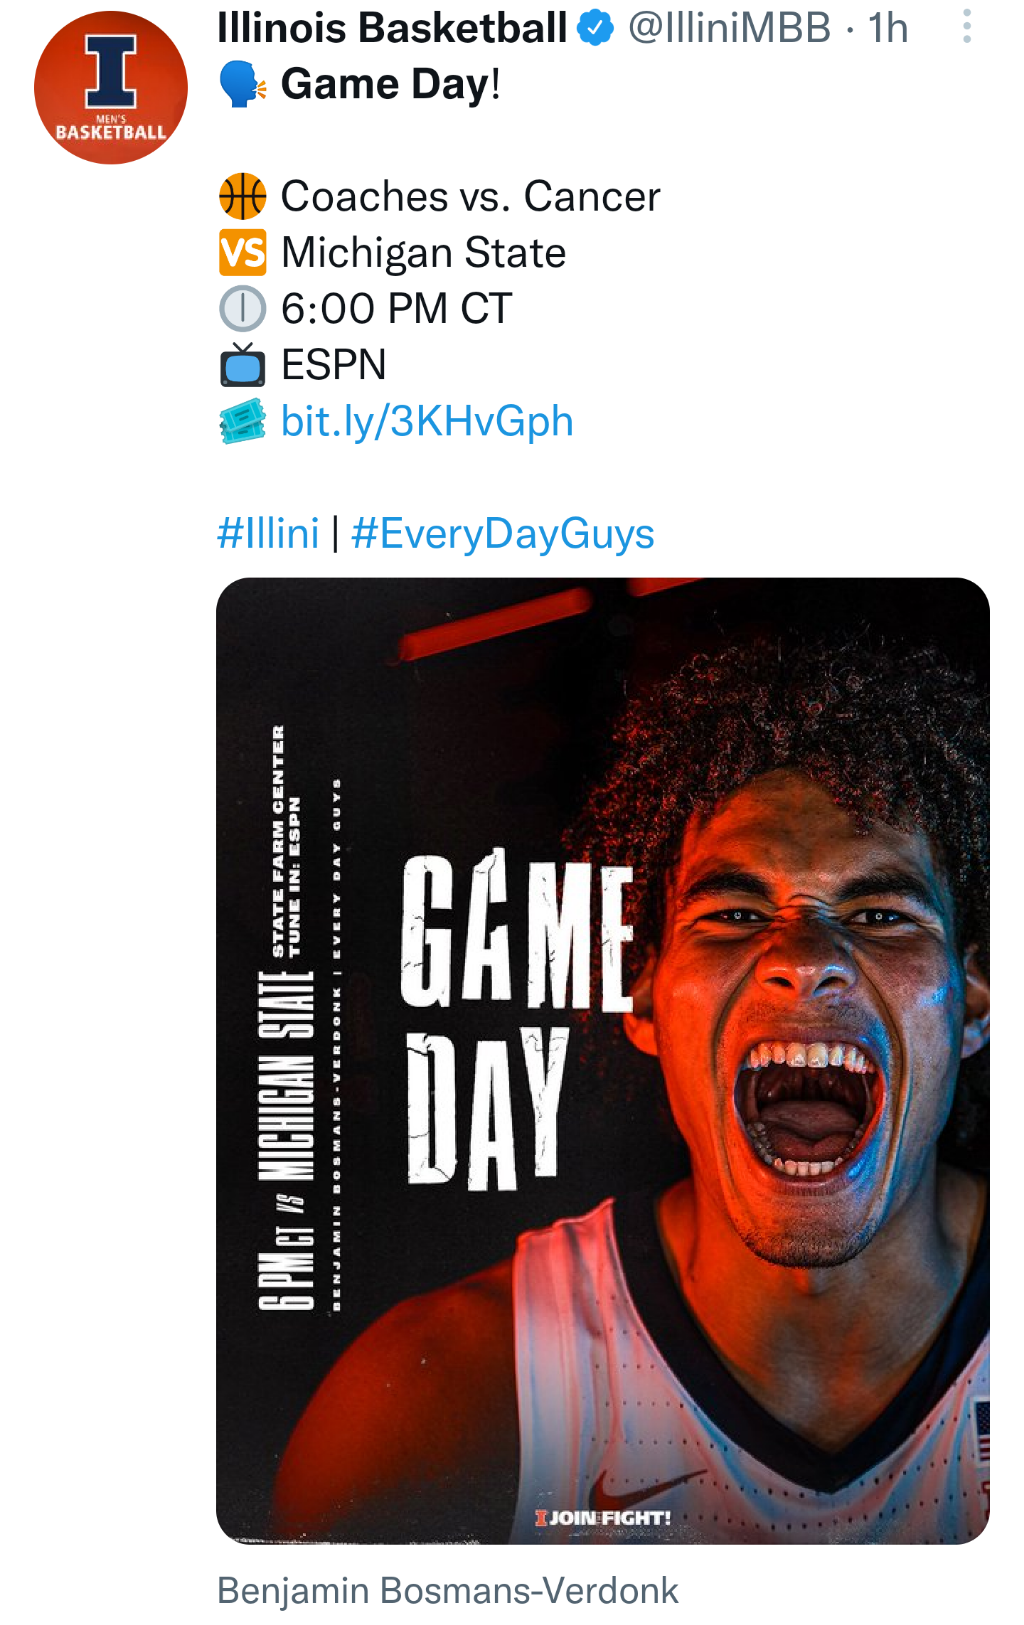Screen dimensions: 1024x1625
Task: Click the orange VS emoji
Action: click(242, 253)
